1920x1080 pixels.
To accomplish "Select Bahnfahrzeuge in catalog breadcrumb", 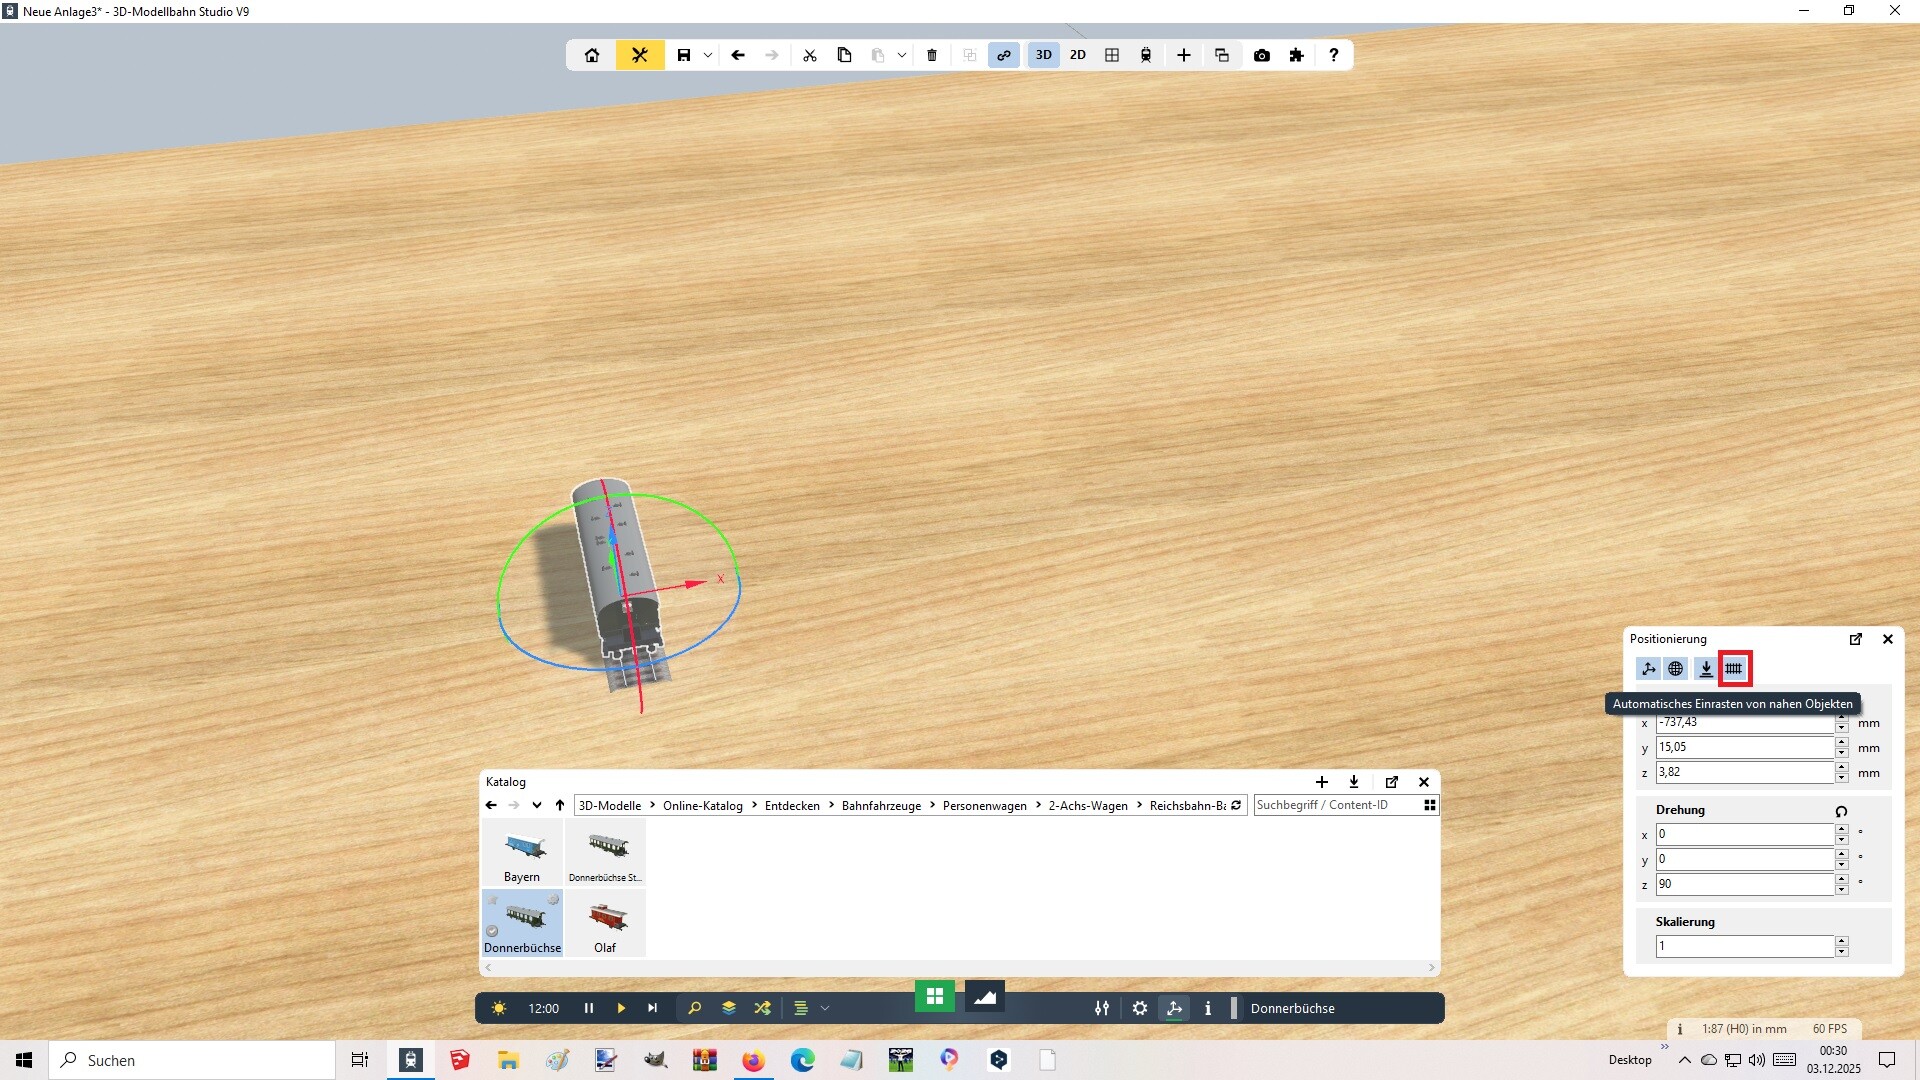I will pos(881,805).
